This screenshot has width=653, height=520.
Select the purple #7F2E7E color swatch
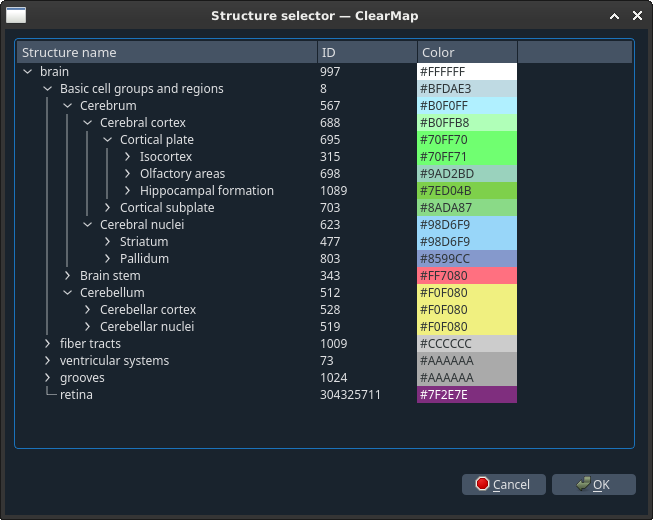[467, 395]
